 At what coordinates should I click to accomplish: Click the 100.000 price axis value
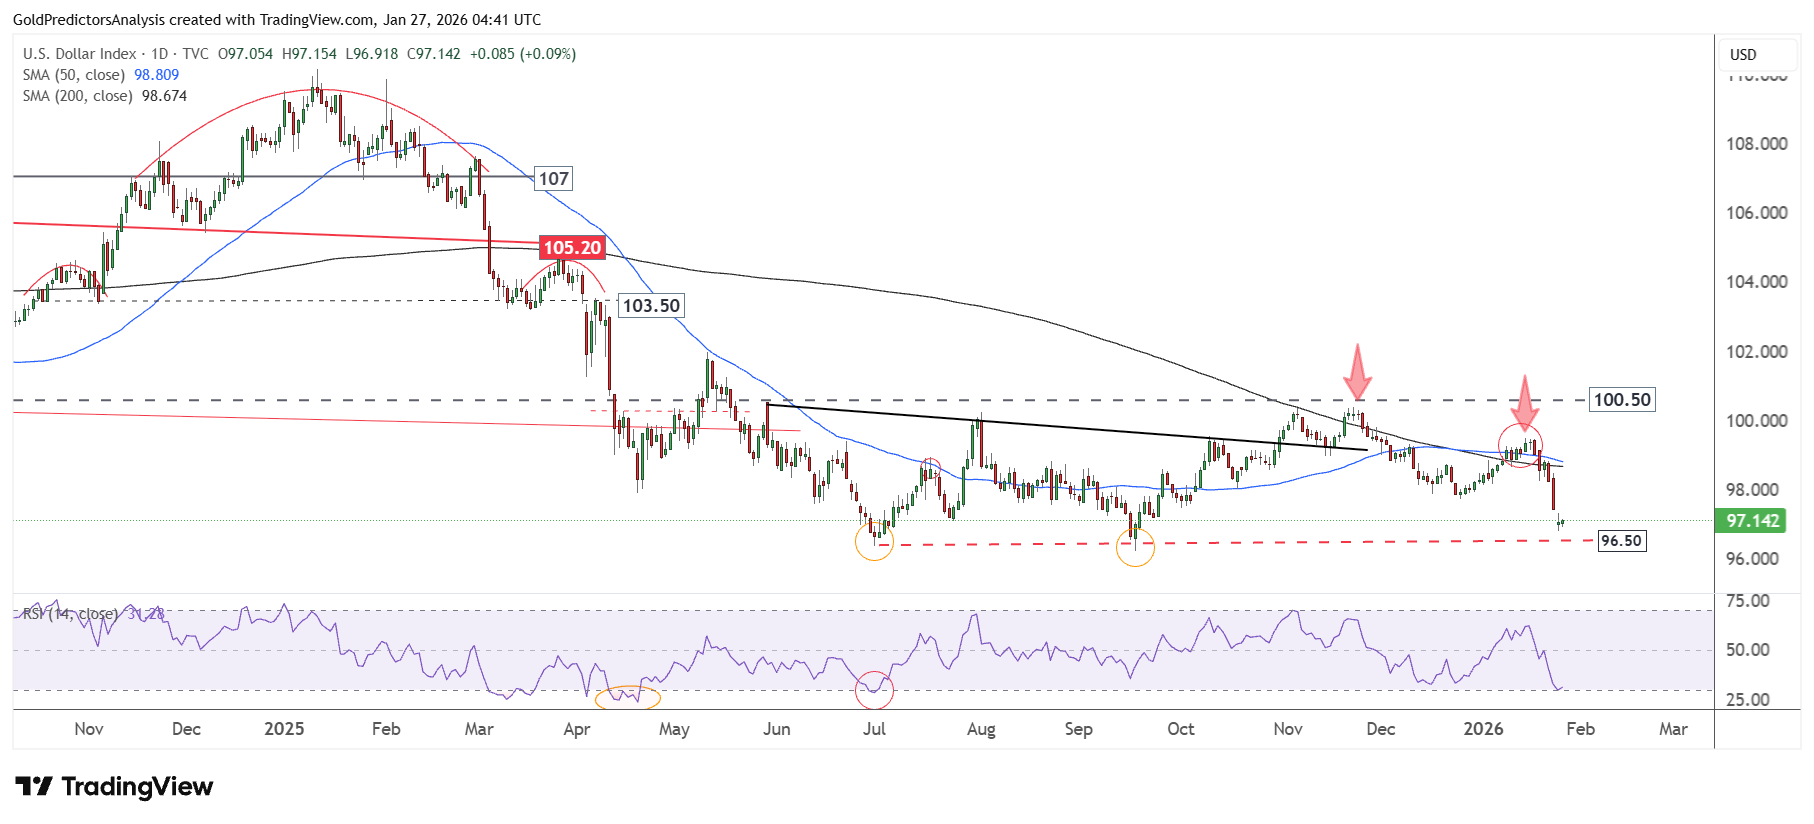click(x=1757, y=421)
